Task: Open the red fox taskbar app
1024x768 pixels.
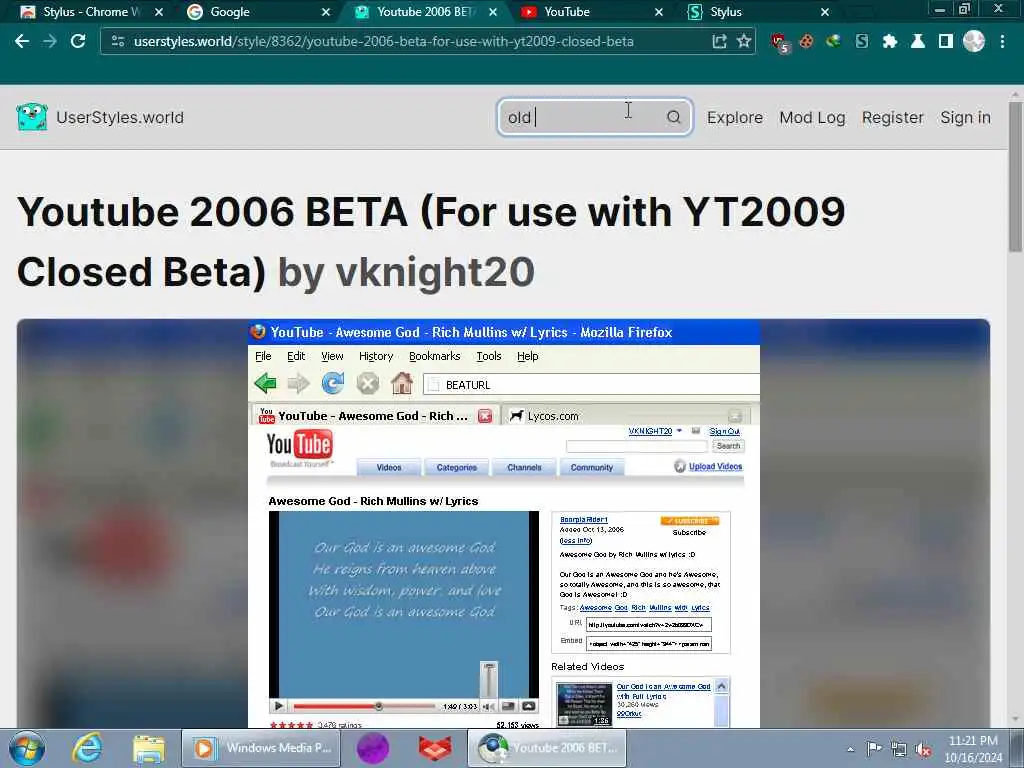Action: 435,748
